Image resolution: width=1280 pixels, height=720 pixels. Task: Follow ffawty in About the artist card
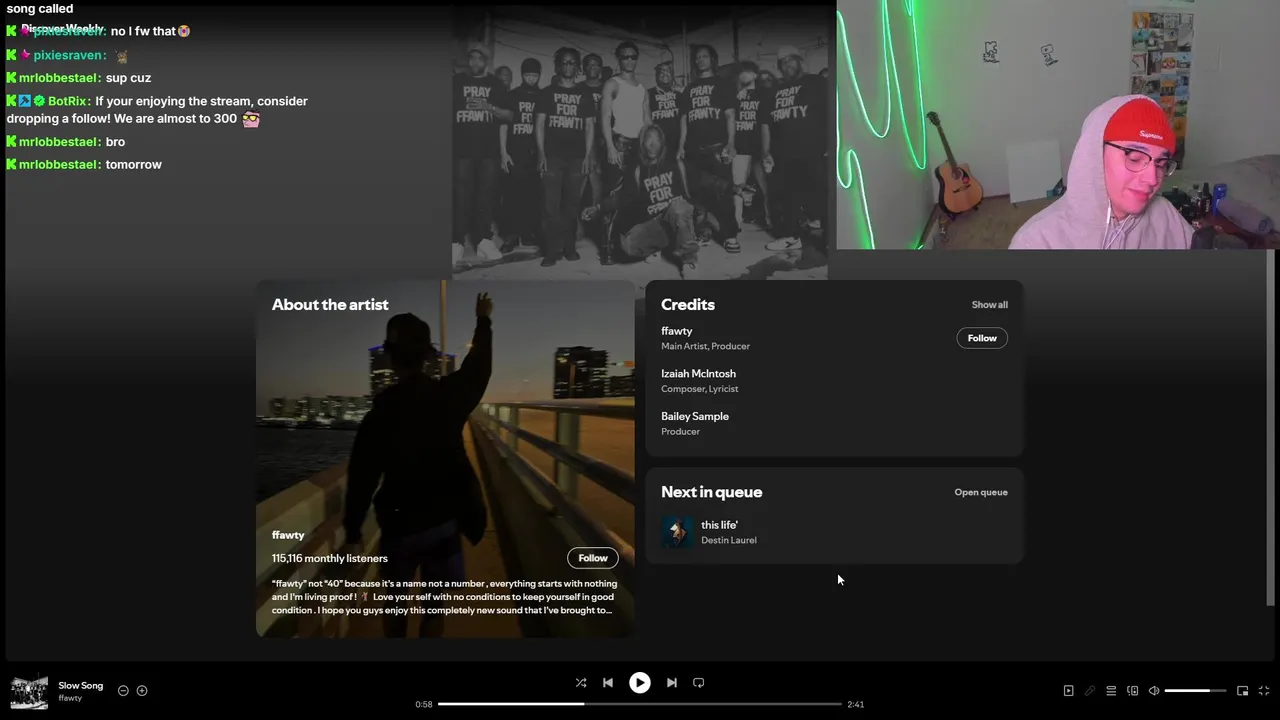point(593,558)
